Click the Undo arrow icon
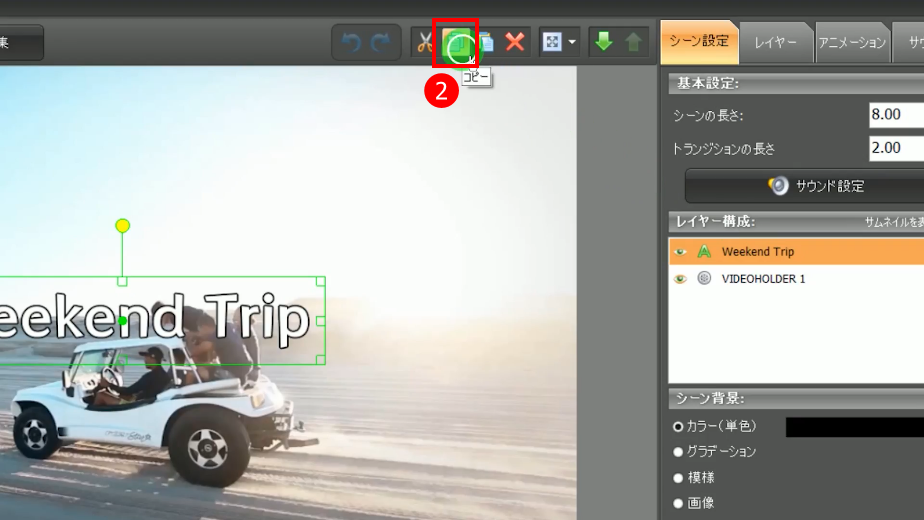This screenshot has height=520, width=924. tap(351, 42)
